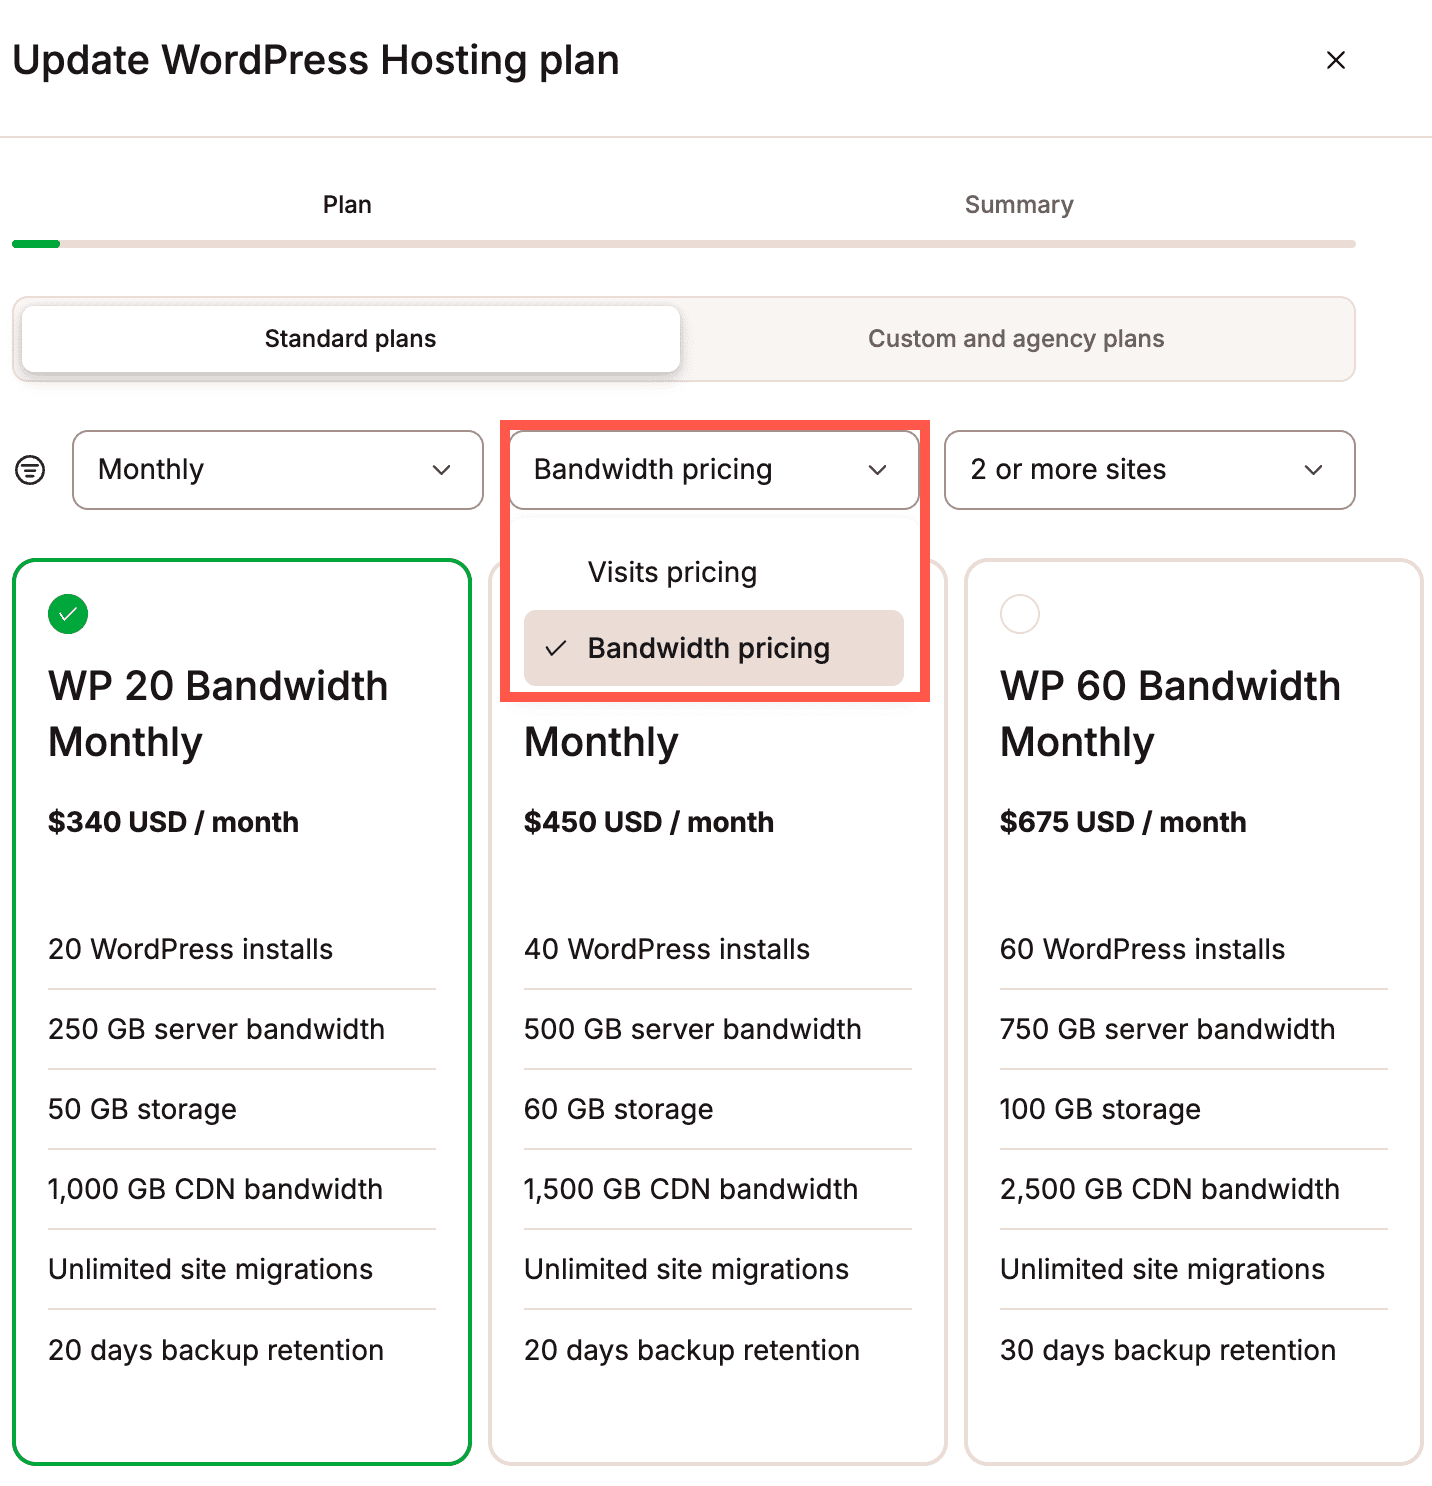
Task: Select the WP 60 Bandwidth Monthly radio circle
Action: [1020, 614]
